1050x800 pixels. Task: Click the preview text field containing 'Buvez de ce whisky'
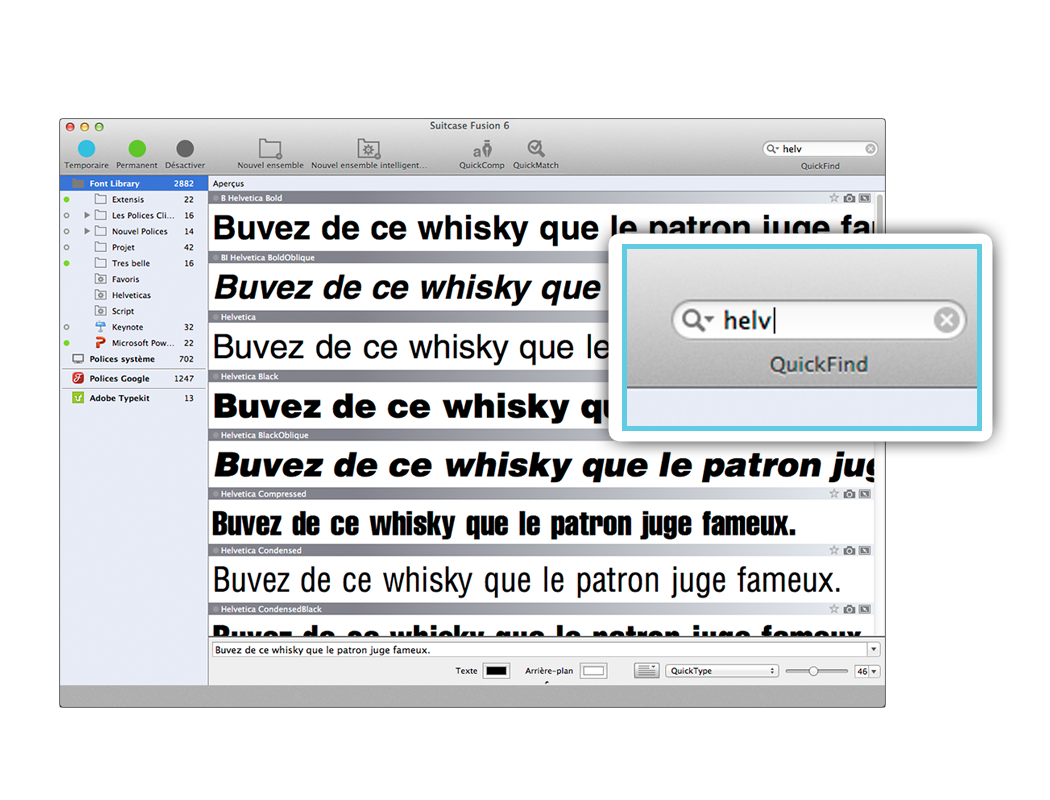[540, 649]
